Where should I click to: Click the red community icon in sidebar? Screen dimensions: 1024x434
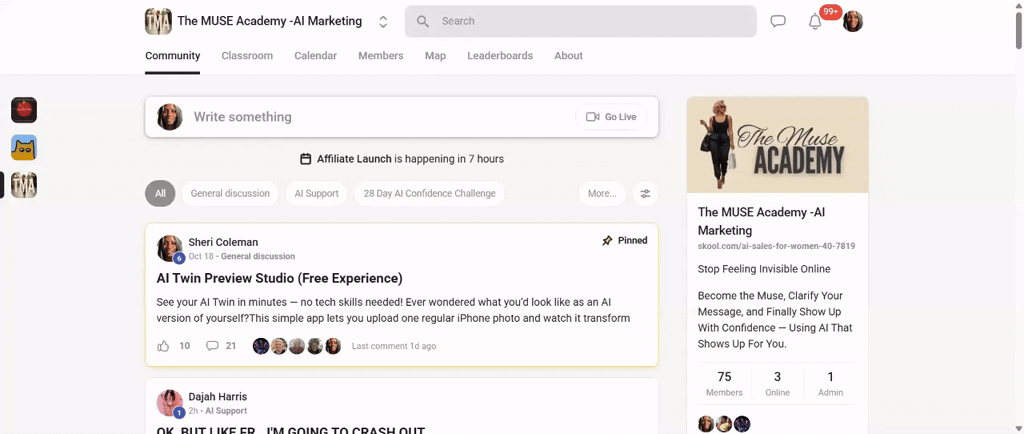click(x=24, y=110)
